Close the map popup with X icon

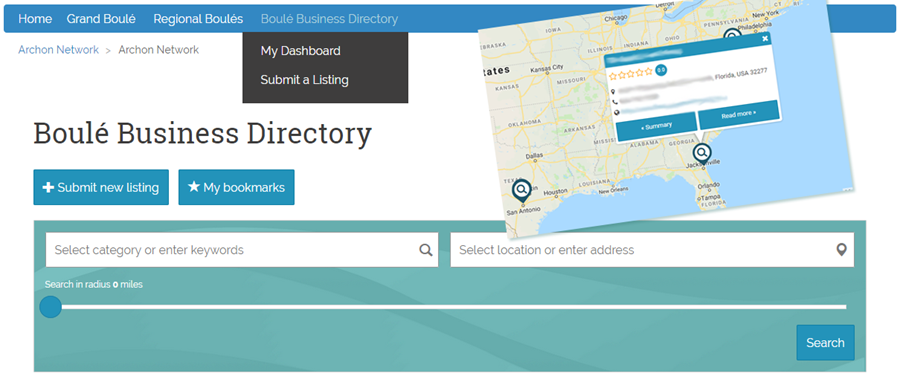[765, 38]
